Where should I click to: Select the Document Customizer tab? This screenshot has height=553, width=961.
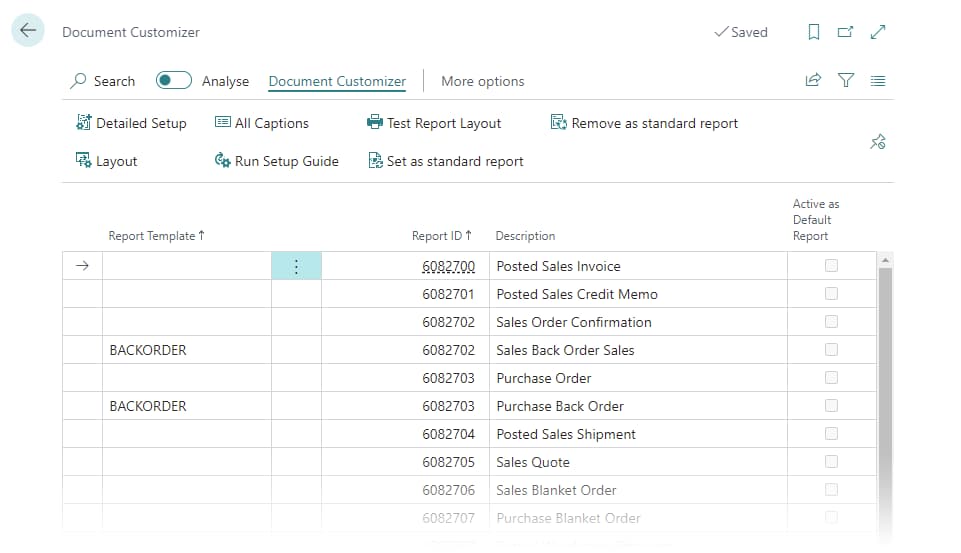click(x=337, y=82)
